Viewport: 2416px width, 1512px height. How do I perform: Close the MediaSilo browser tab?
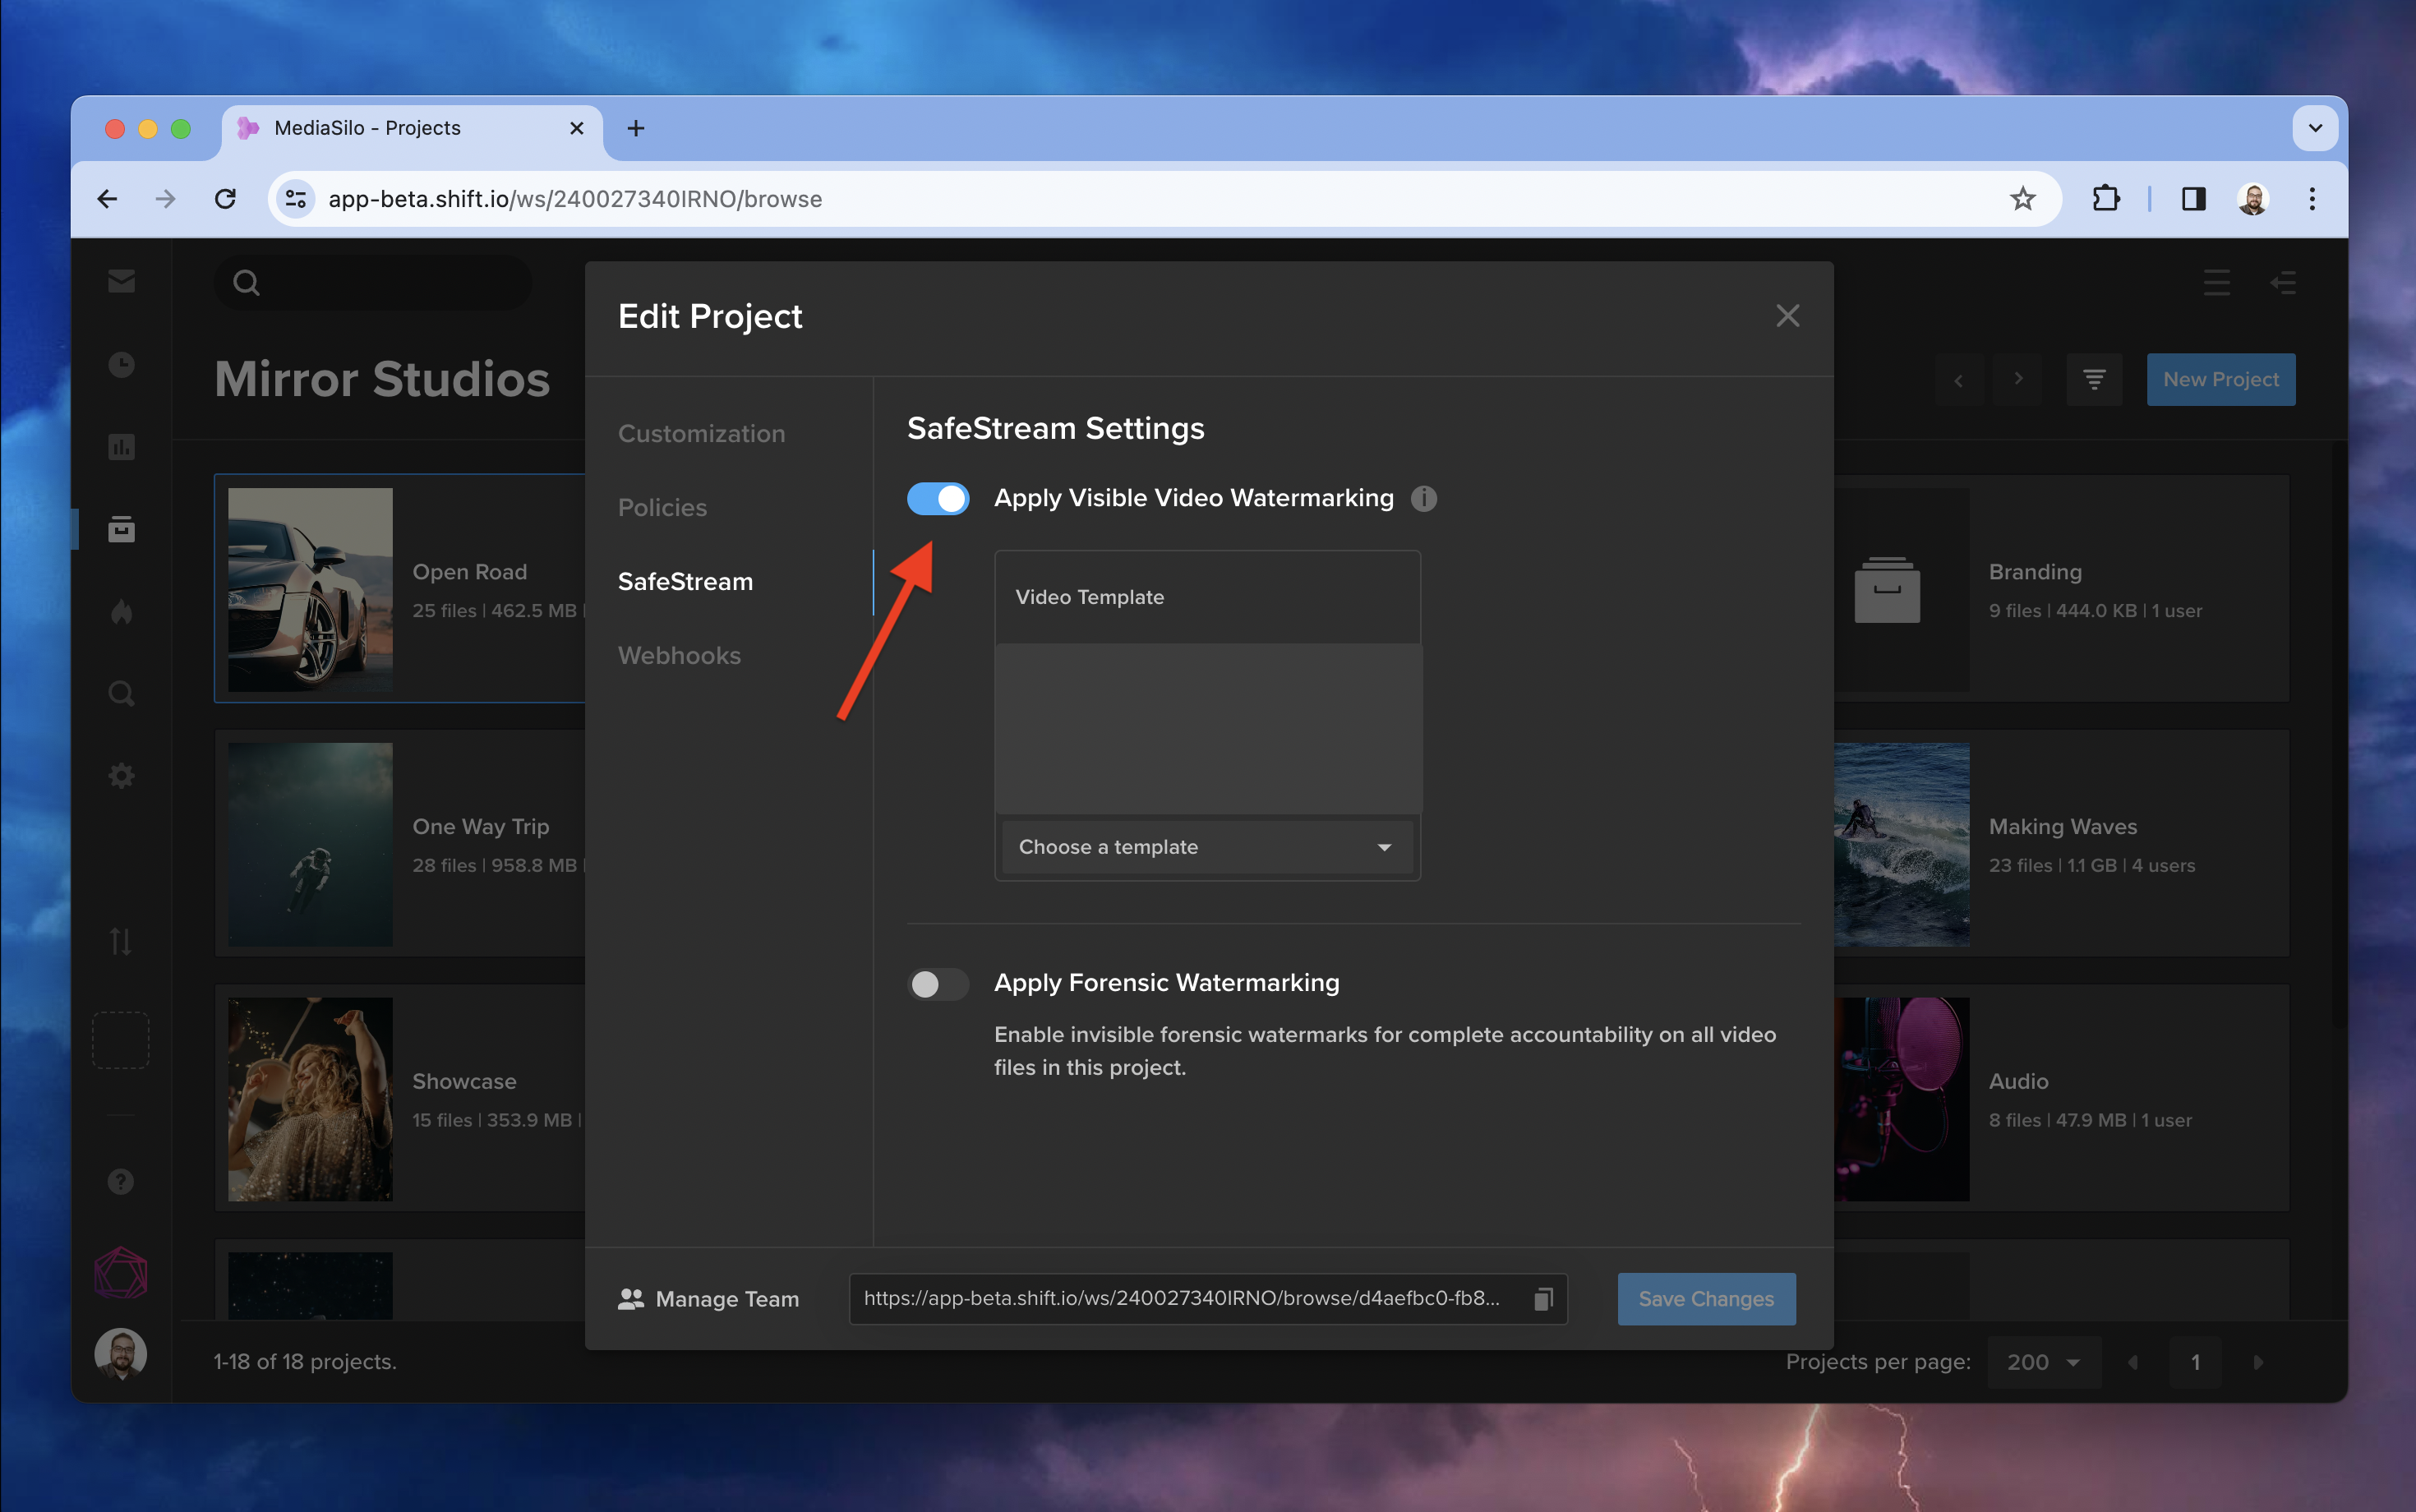point(577,128)
